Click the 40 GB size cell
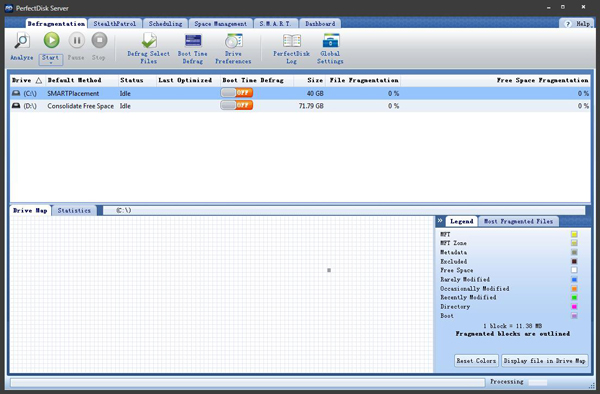600x394 pixels. coord(315,93)
